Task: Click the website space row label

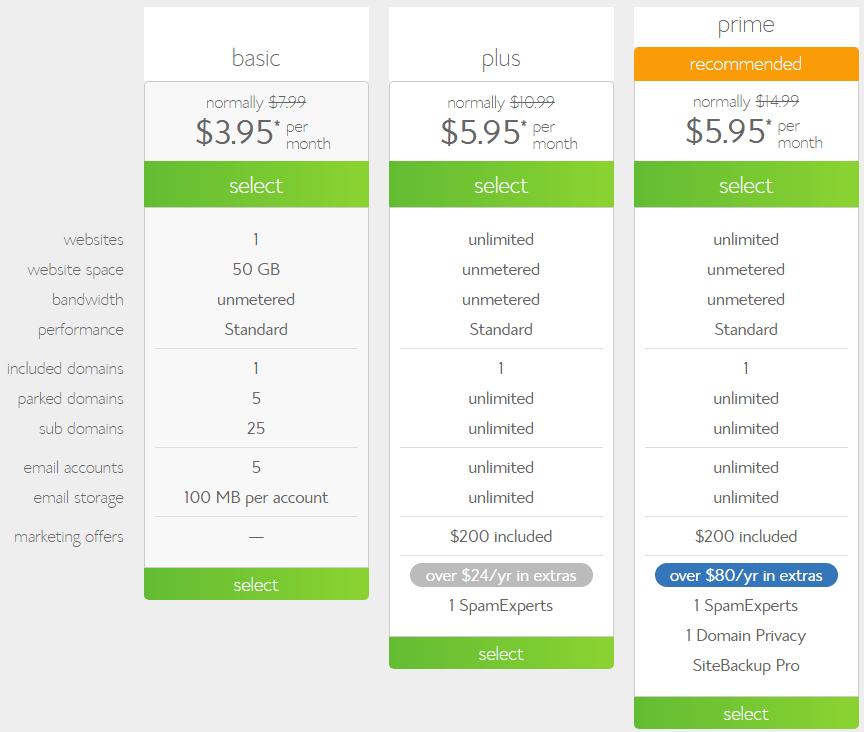Action: (x=75, y=270)
